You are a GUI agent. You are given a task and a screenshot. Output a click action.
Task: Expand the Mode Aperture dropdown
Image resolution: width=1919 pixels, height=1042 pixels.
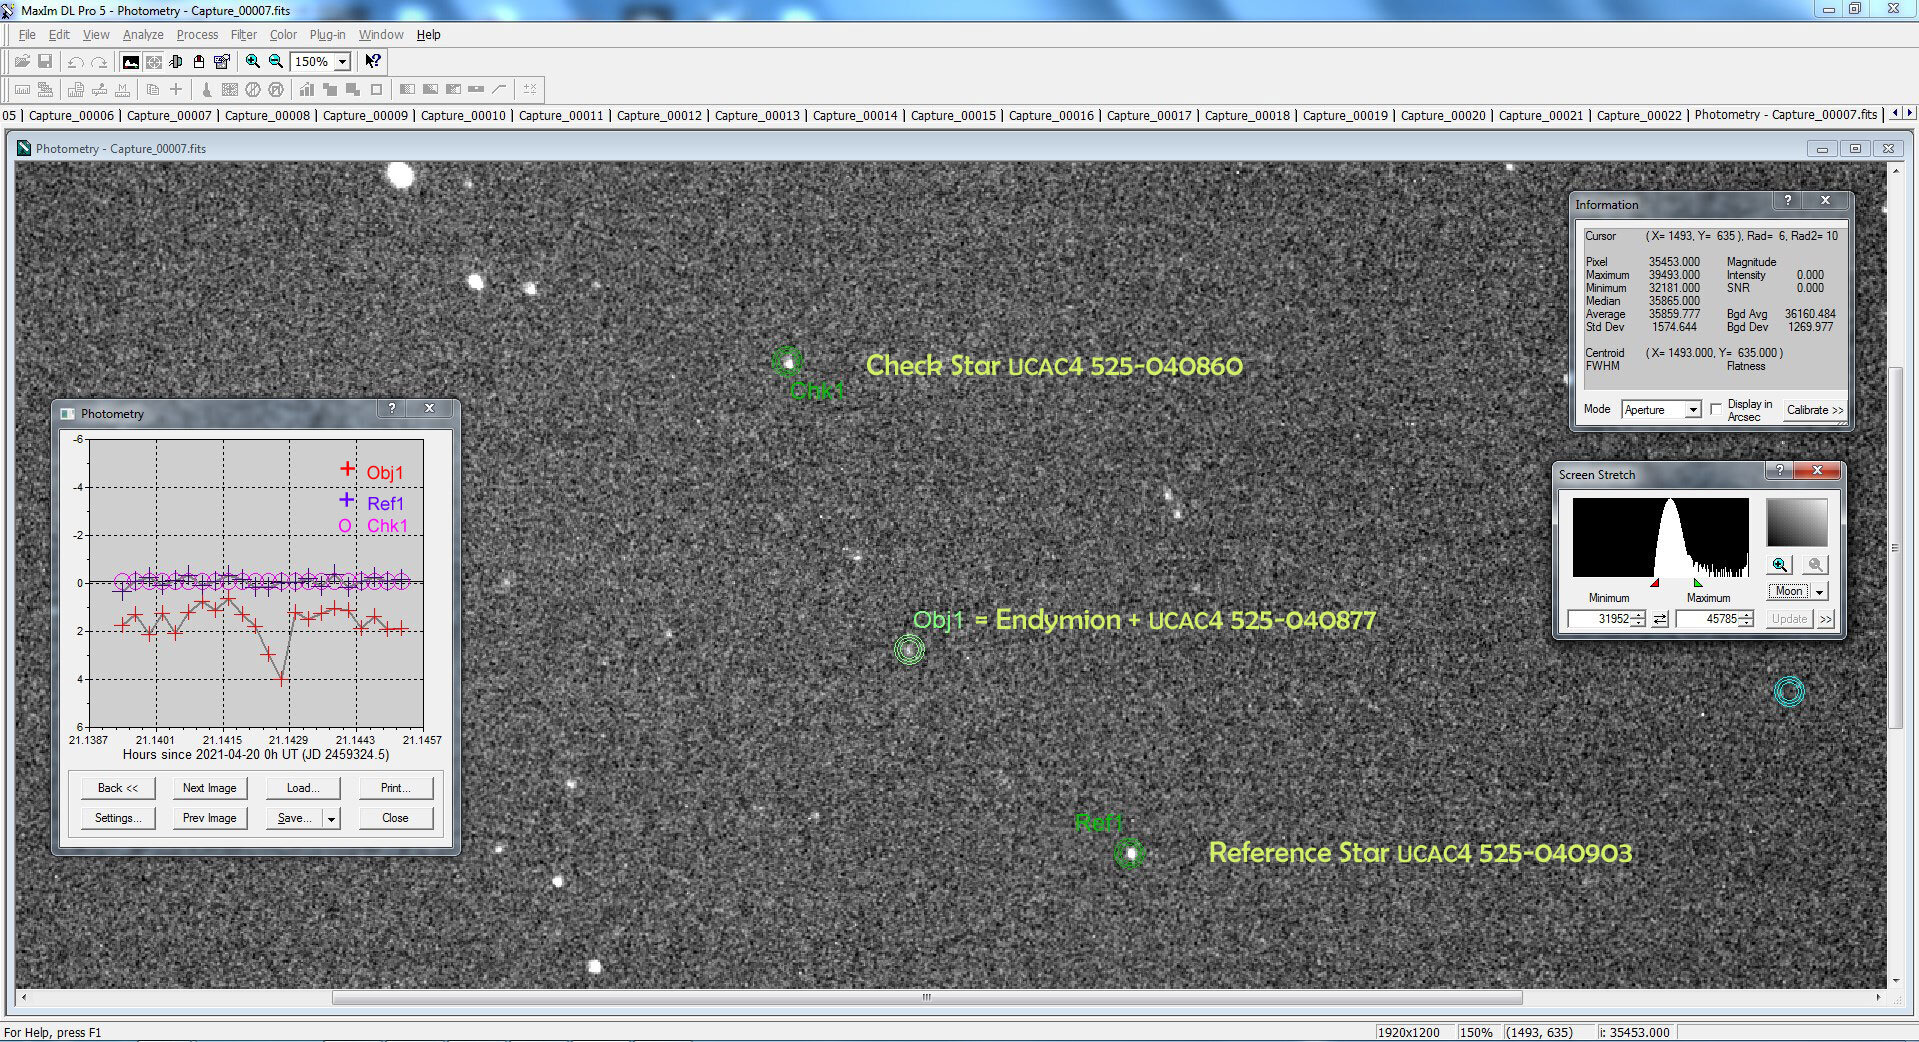click(1692, 410)
